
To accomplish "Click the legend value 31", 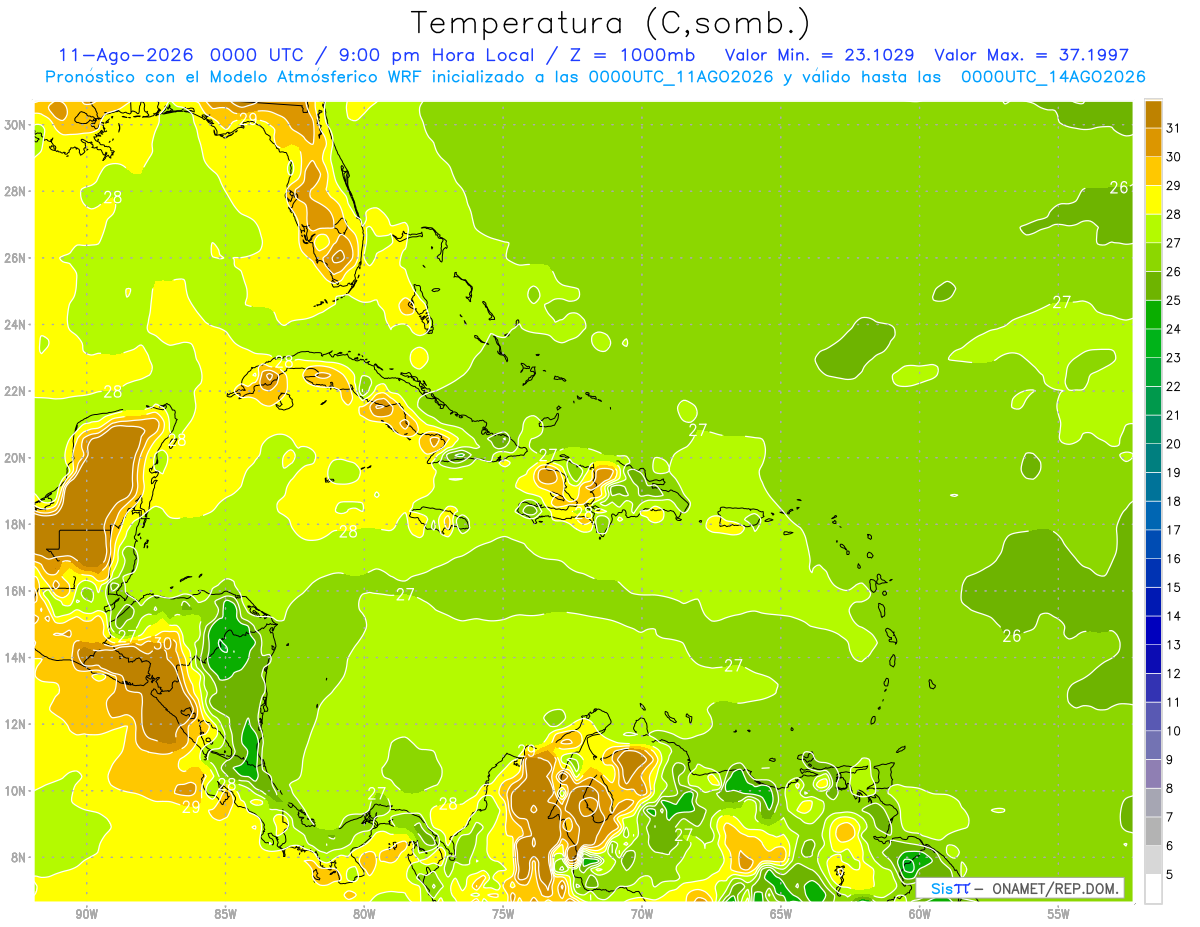I will 1174,127.
